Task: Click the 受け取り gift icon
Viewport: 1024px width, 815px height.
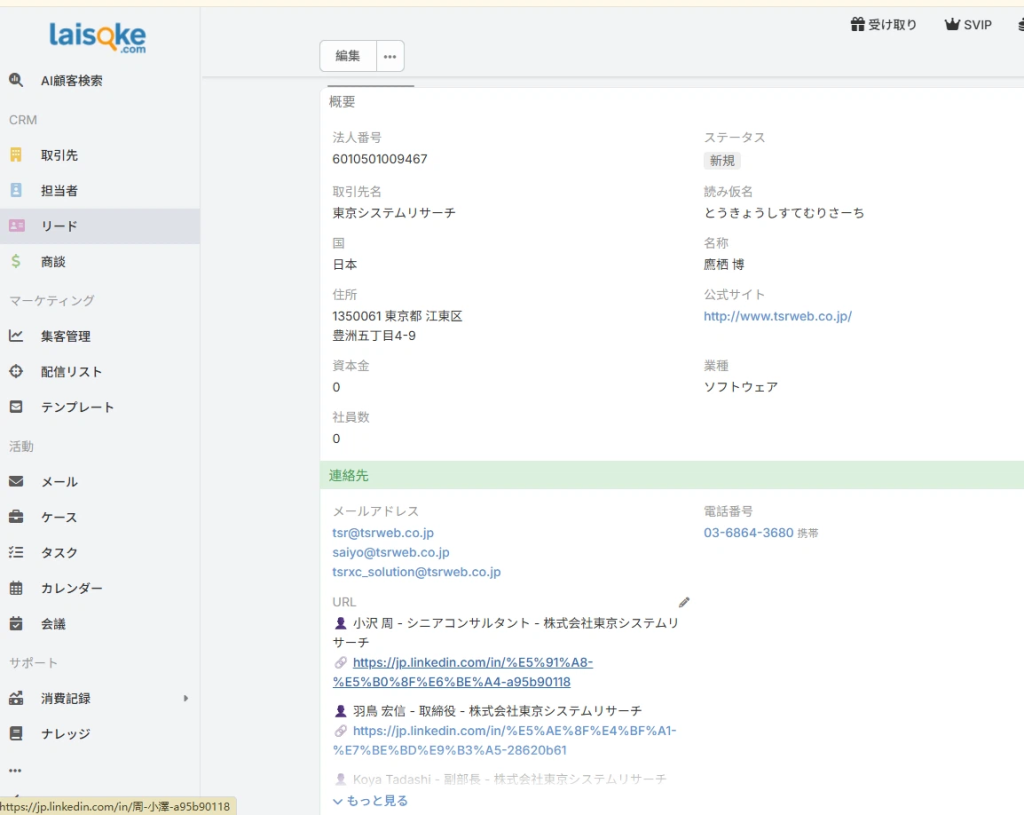Action: click(857, 25)
